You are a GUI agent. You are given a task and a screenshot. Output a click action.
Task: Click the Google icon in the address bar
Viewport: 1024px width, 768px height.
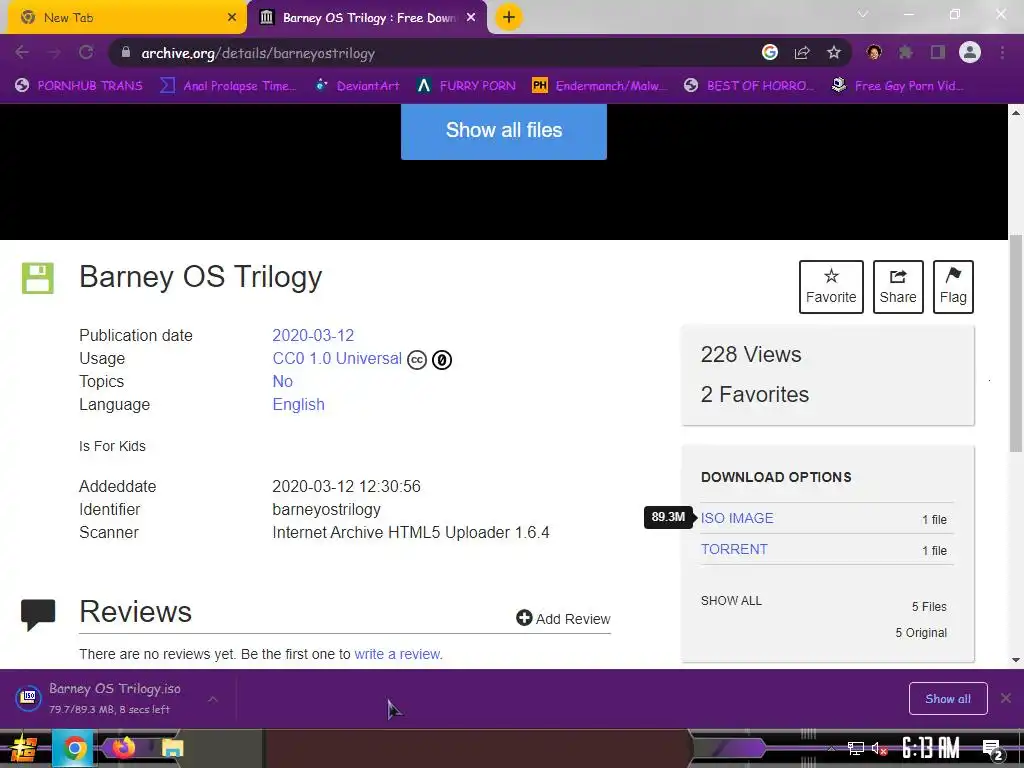pos(770,52)
